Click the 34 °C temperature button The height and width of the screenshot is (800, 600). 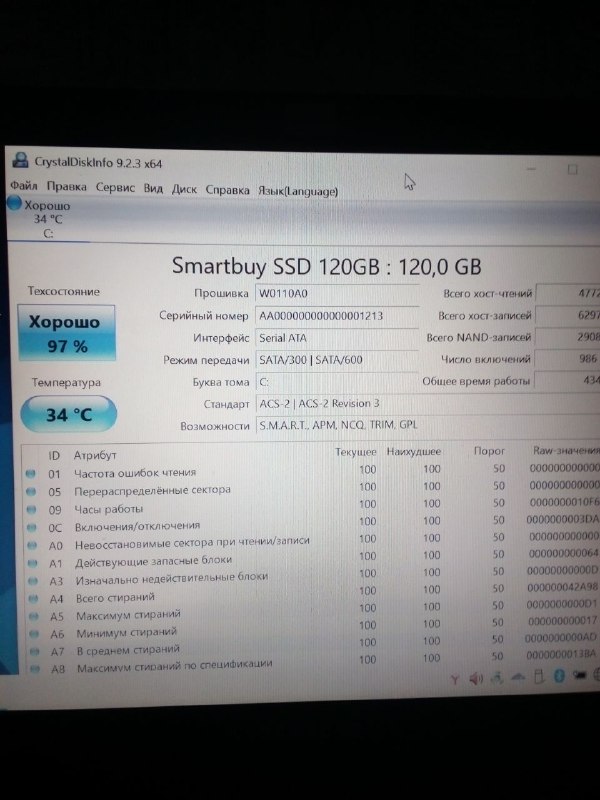pos(69,414)
